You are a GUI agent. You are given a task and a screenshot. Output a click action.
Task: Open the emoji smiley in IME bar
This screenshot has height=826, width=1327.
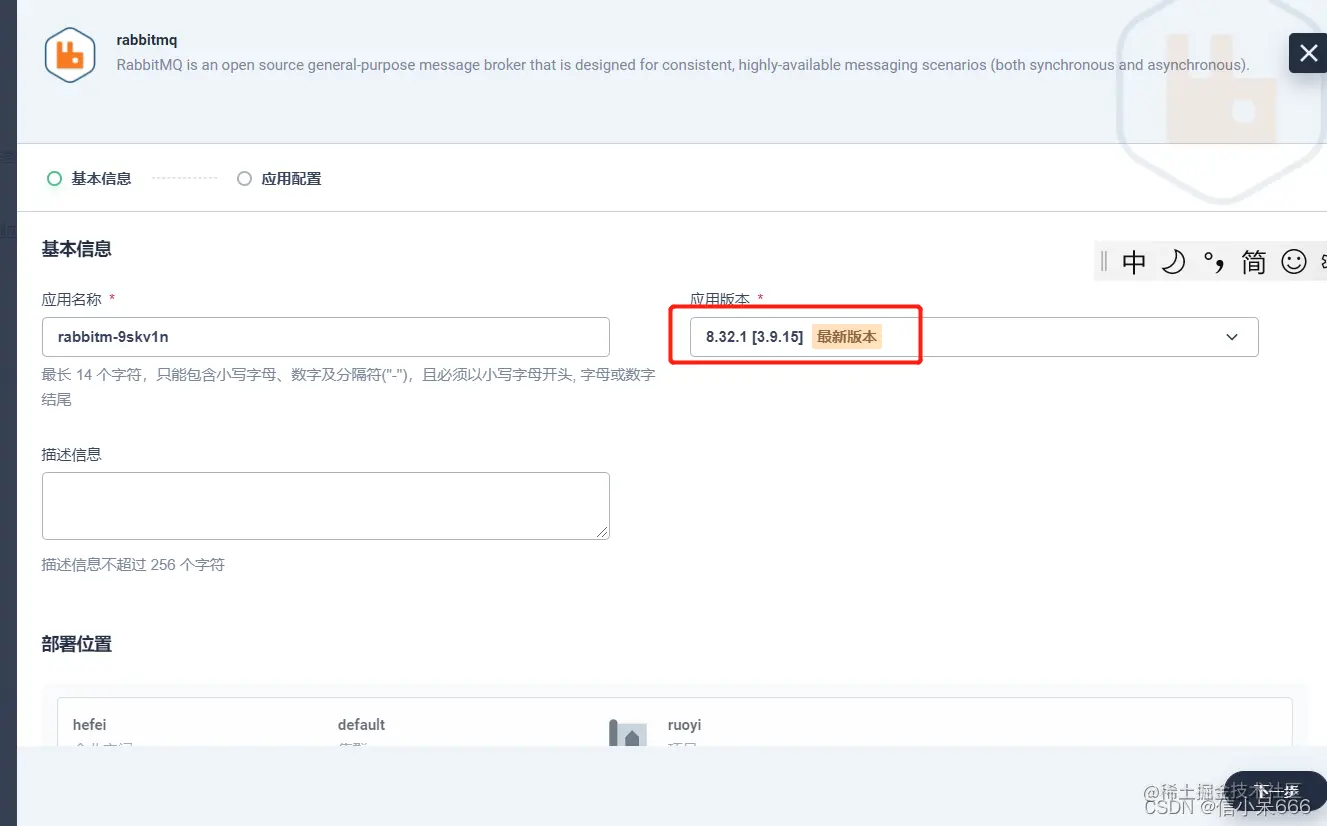pyautogui.click(x=1294, y=262)
